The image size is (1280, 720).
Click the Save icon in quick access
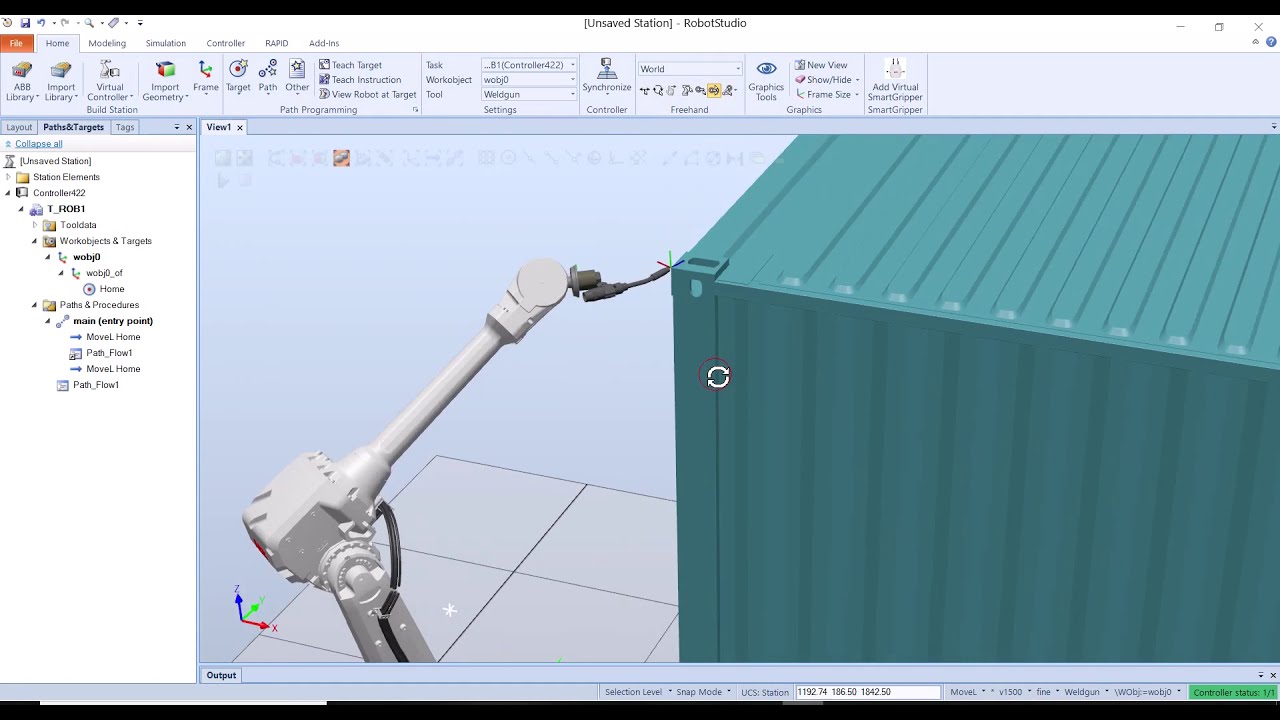[x=25, y=22]
